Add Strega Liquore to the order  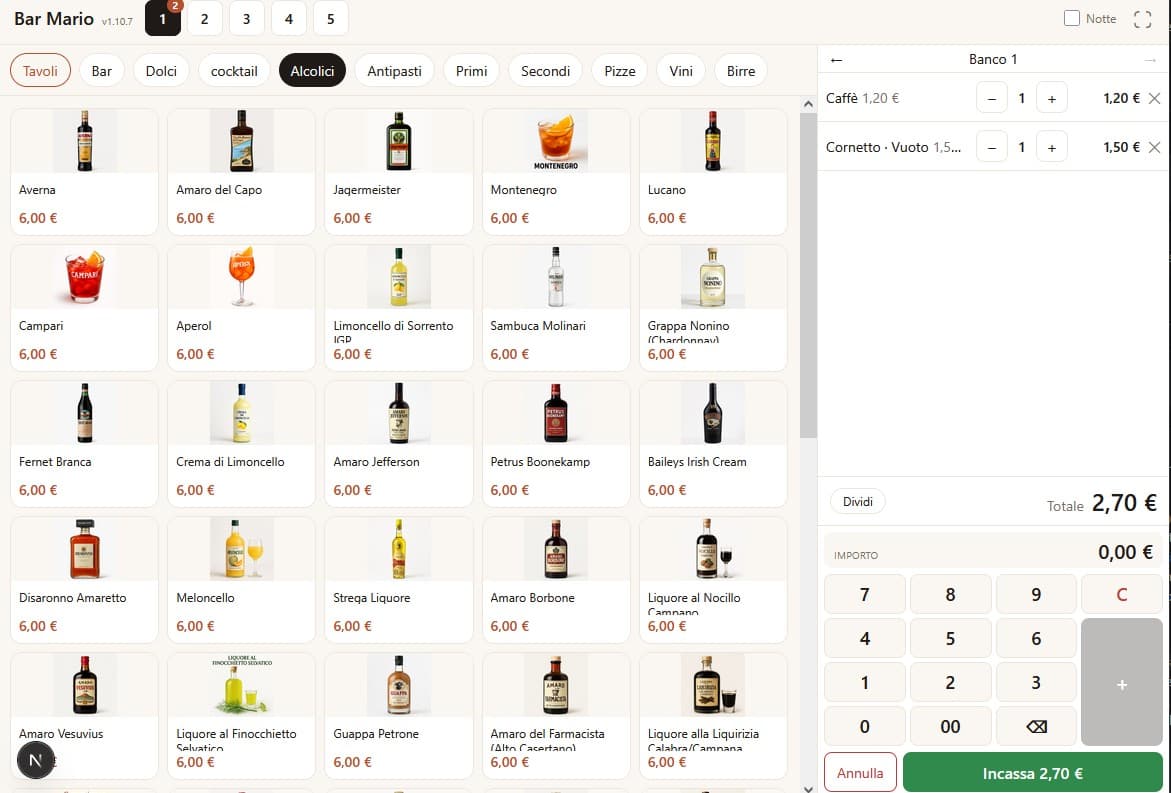tap(399, 579)
